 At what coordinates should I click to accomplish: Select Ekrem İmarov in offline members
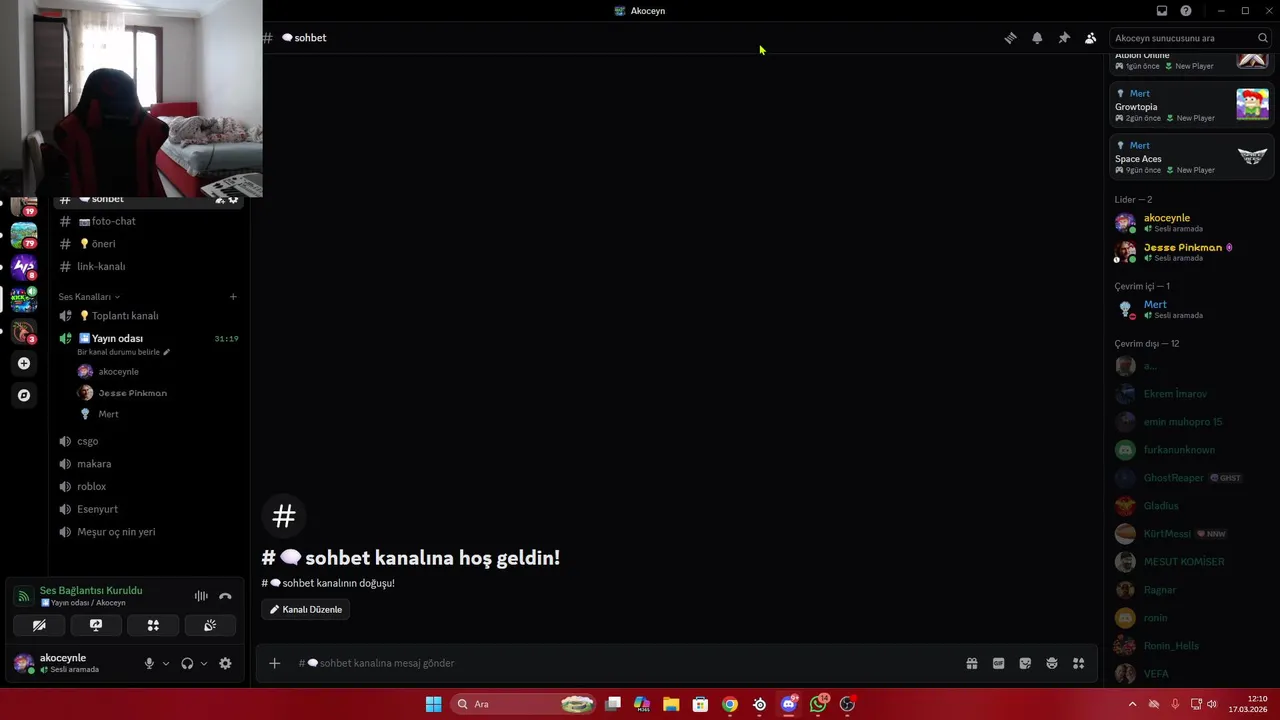[x=1192, y=394]
